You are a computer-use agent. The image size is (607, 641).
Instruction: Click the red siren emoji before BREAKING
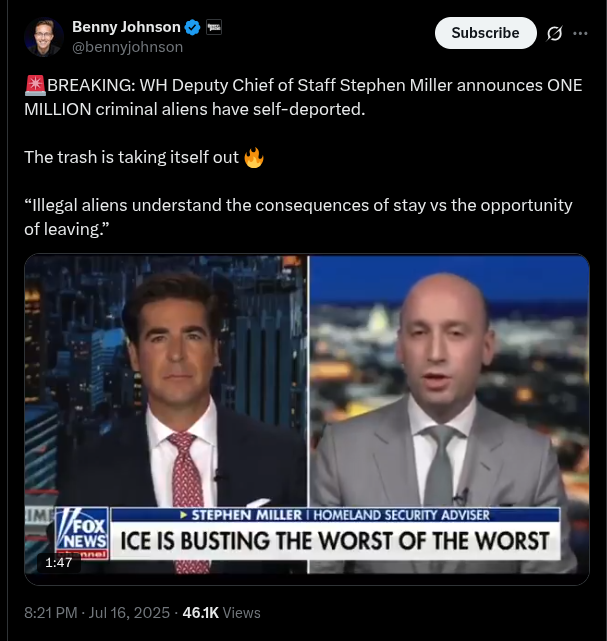pyautogui.click(x=35, y=85)
